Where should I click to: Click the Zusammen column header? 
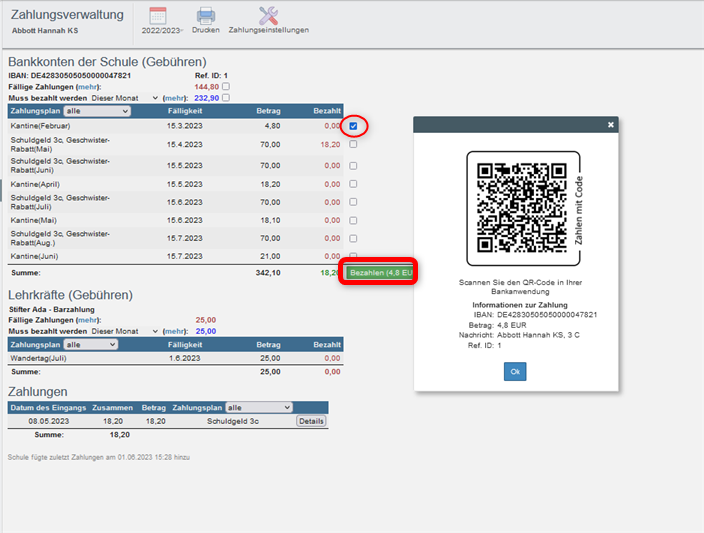pos(113,408)
